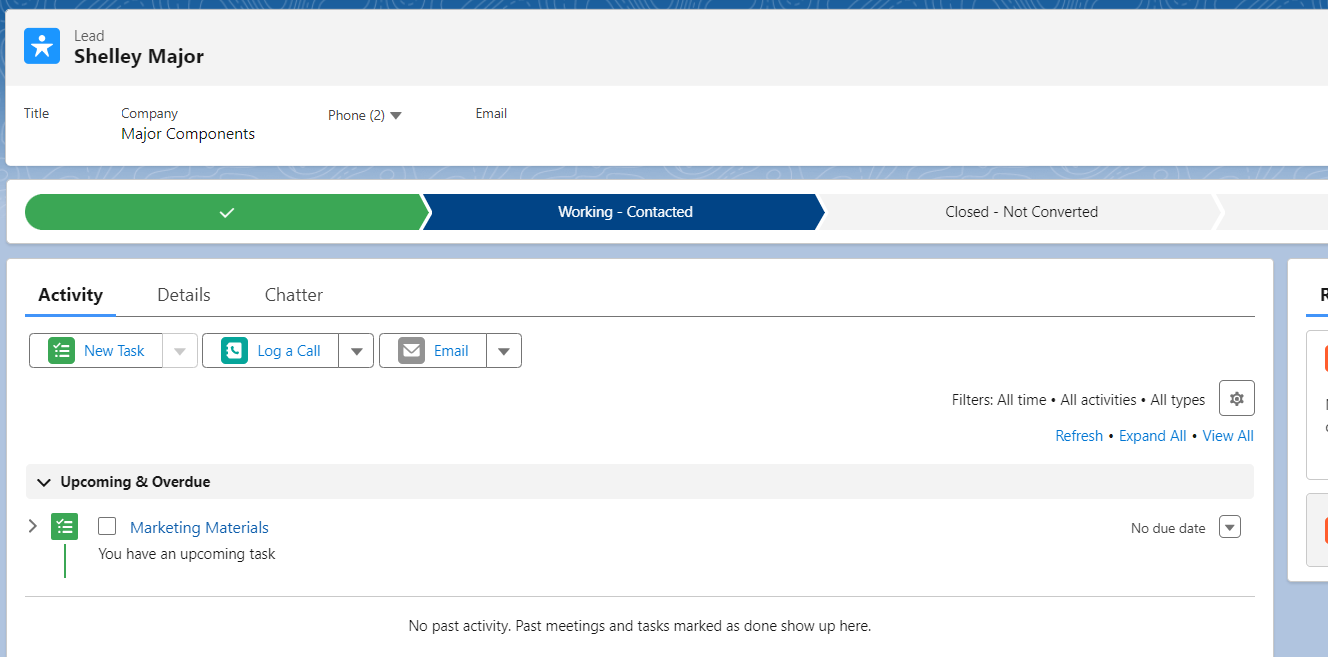The image size is (1328, 657).
Task: Switch to the Chatter tab
Action: [x=294, y=295]
